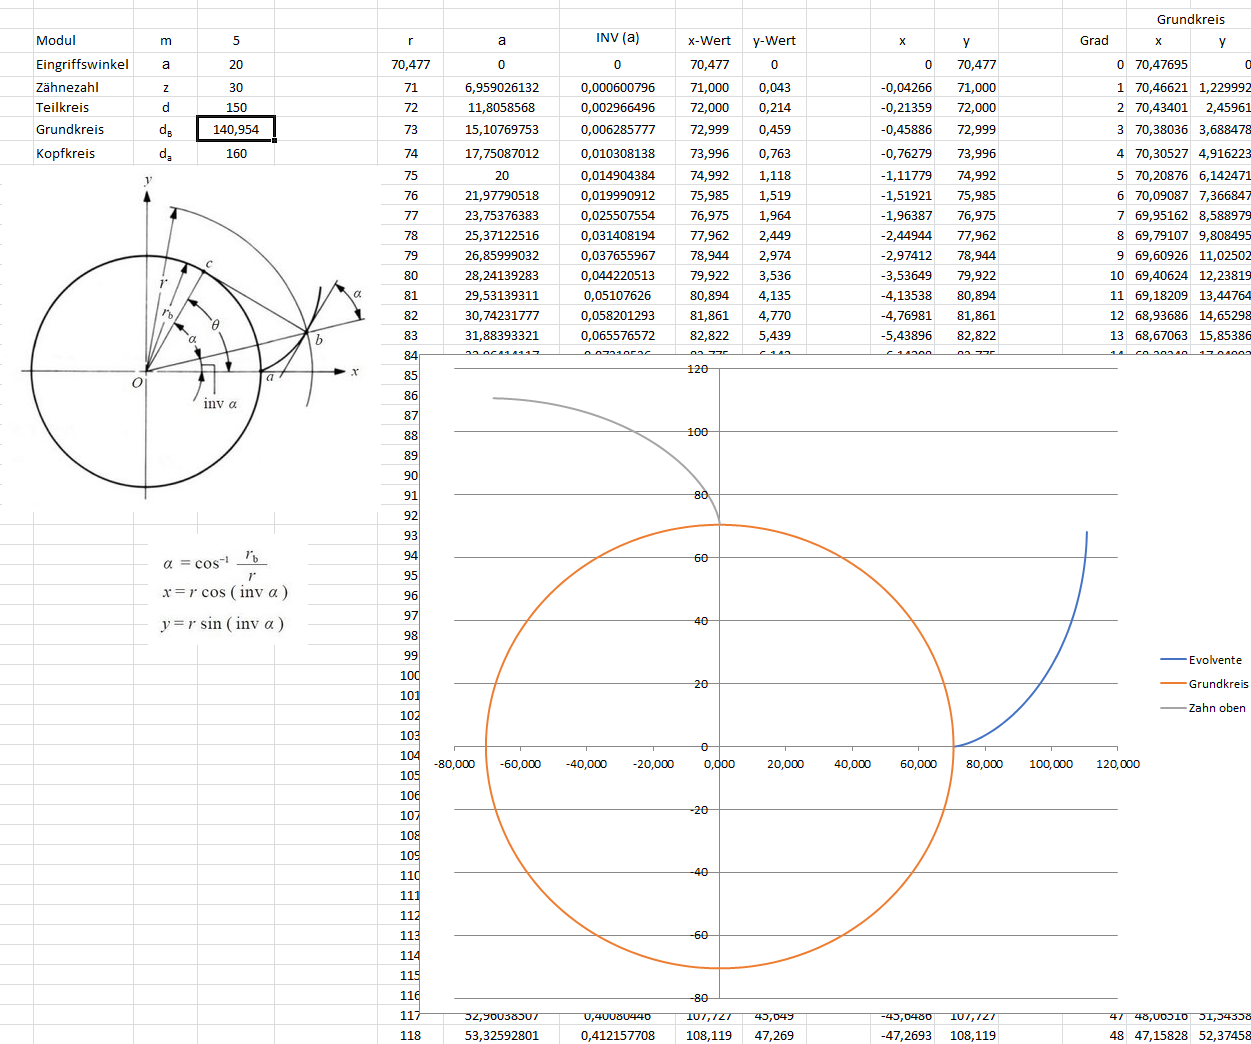1251x1044 pixels.
Task: Select the 'Zahn oben' legend entry
Action: coord(1216,708)
